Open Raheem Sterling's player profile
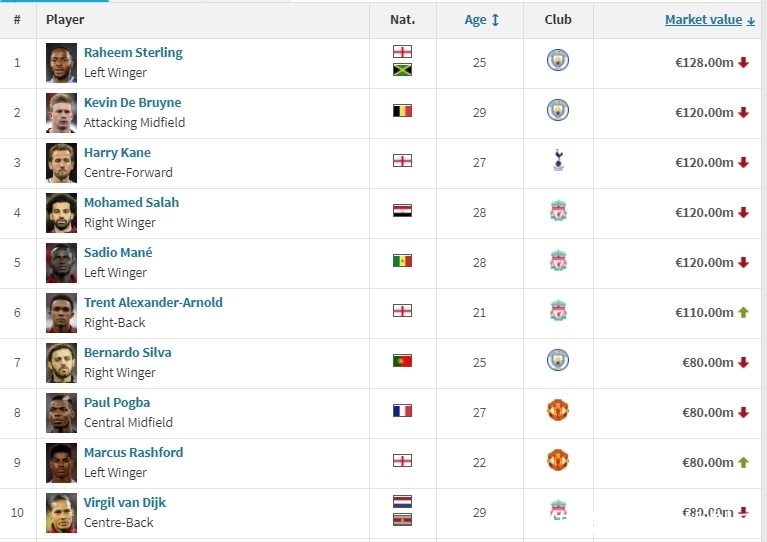Screen dimensions: 767x542 133,53
